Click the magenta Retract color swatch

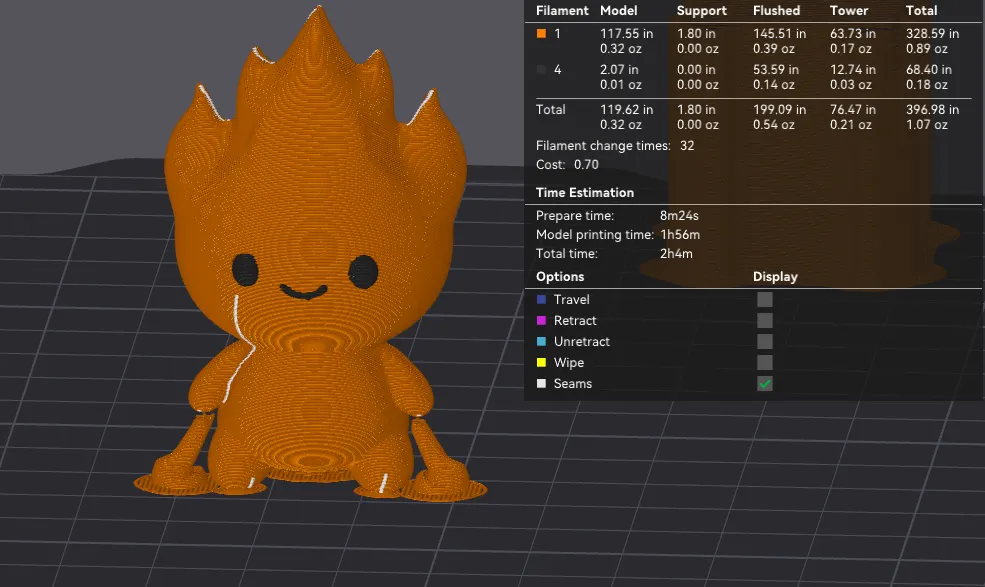click(x=541, y=321)
